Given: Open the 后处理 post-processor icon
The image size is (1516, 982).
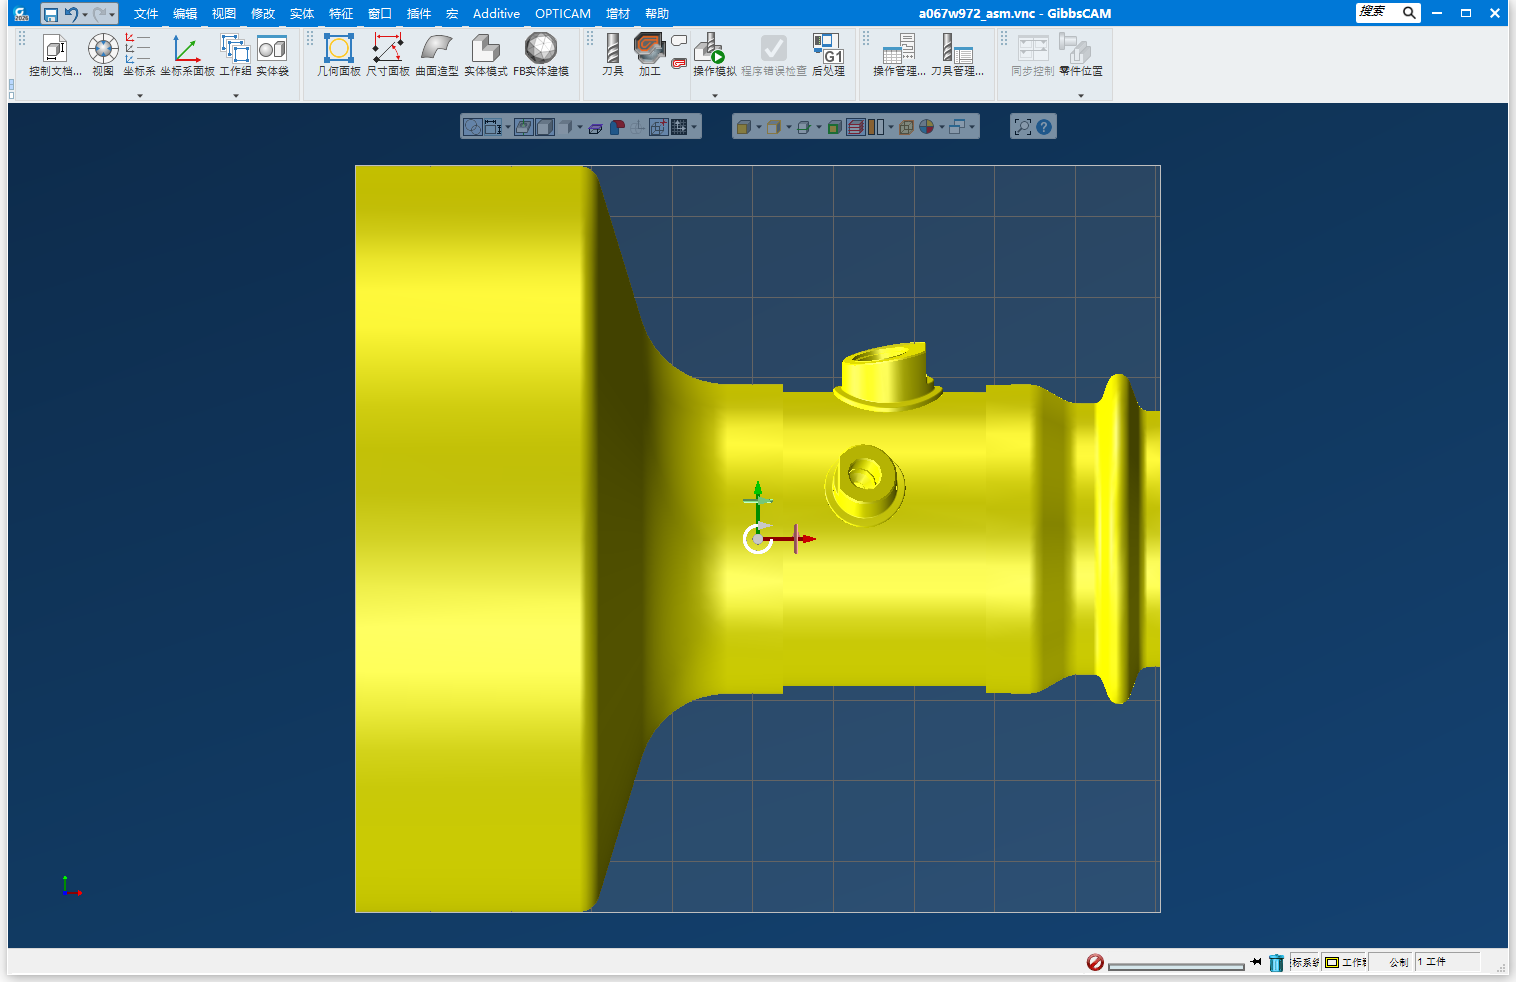Looking at the screenshot, I should pyautogui.click(x=828, y=54).
